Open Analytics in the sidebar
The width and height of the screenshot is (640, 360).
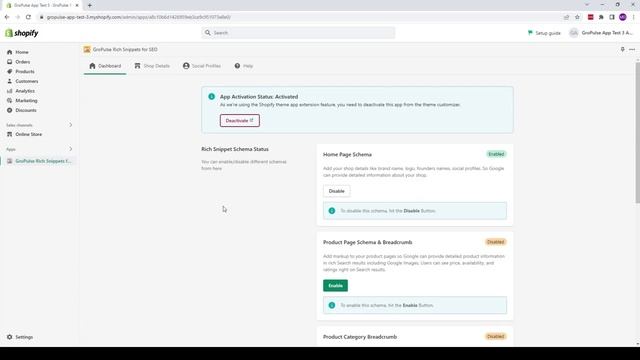[x=25, y=91]
